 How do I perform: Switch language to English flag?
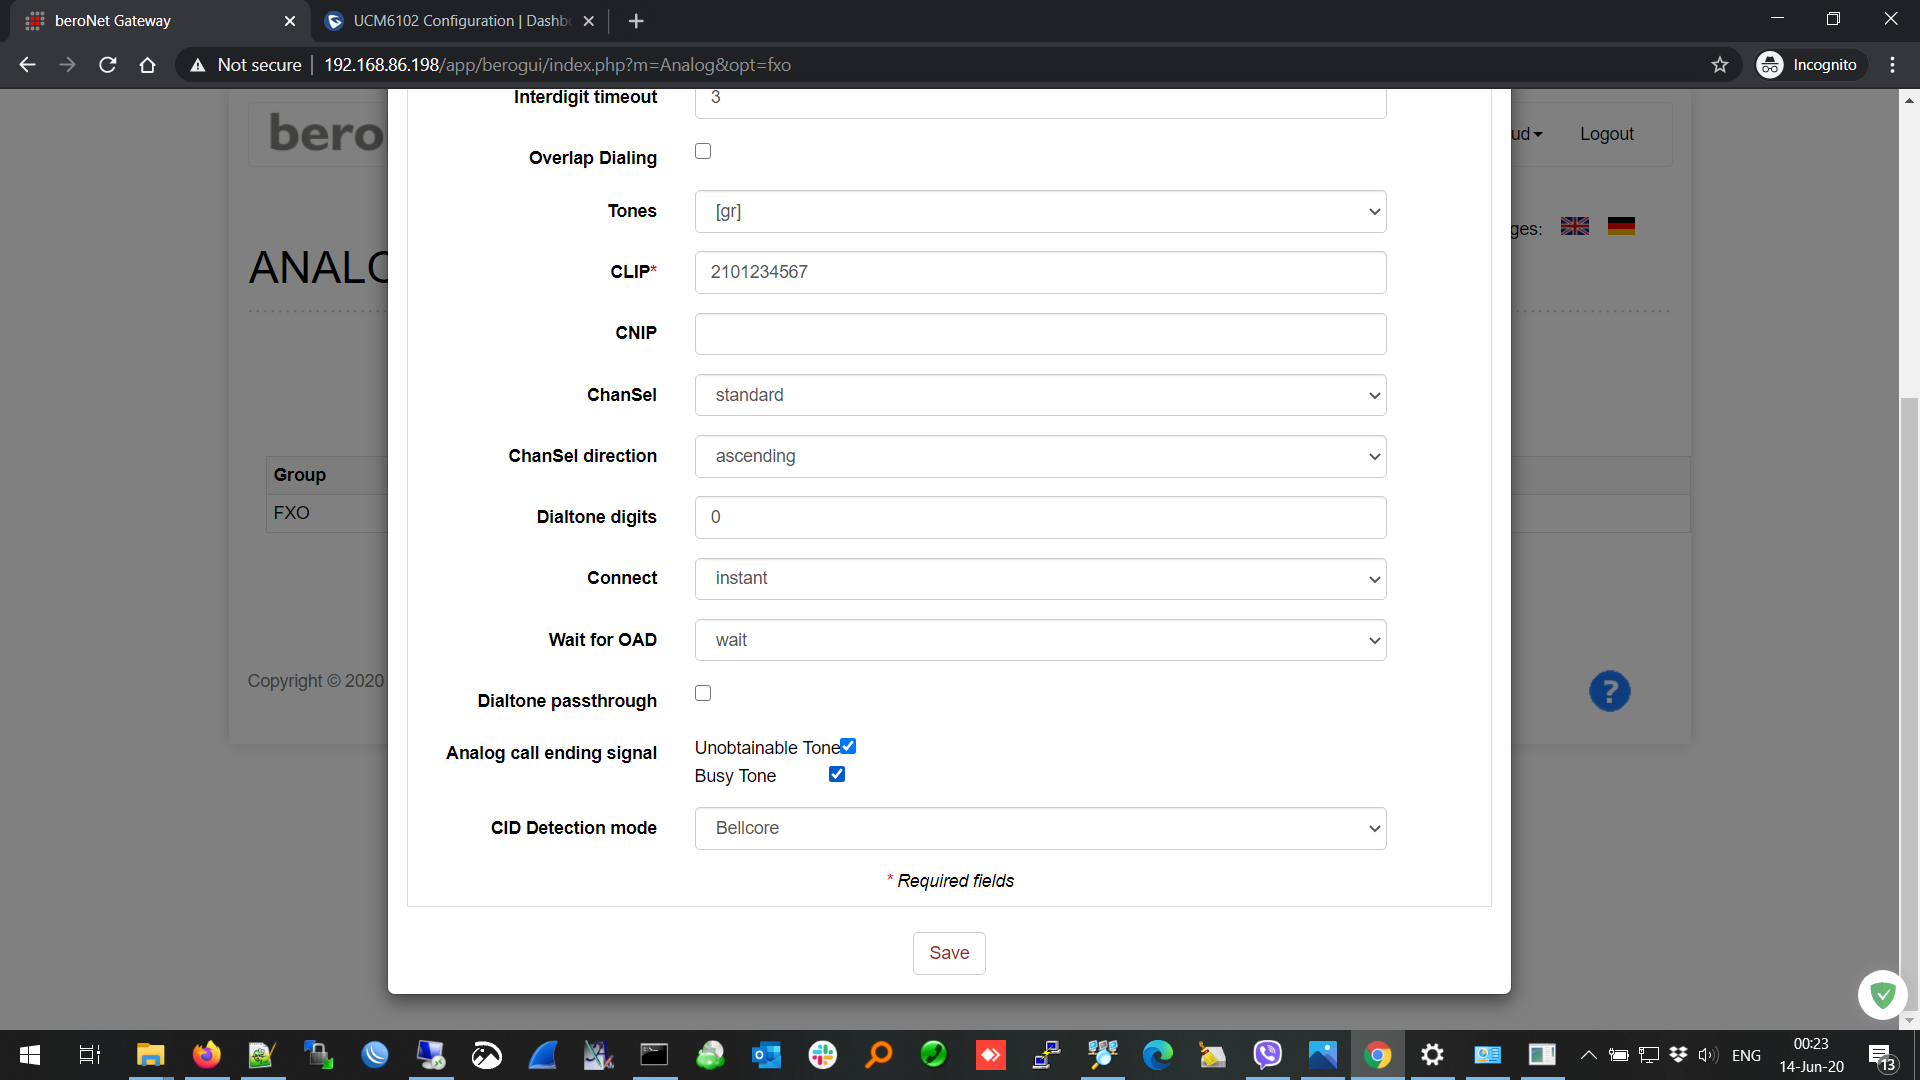pos(1575,227)
